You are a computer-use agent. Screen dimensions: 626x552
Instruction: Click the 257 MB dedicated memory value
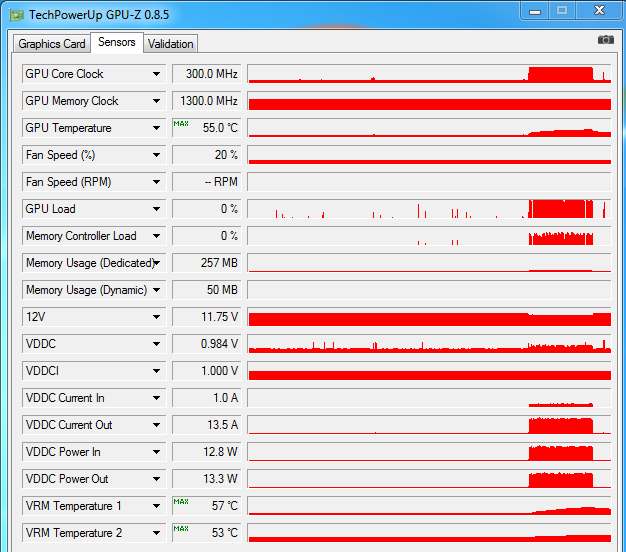pos(207,263)
